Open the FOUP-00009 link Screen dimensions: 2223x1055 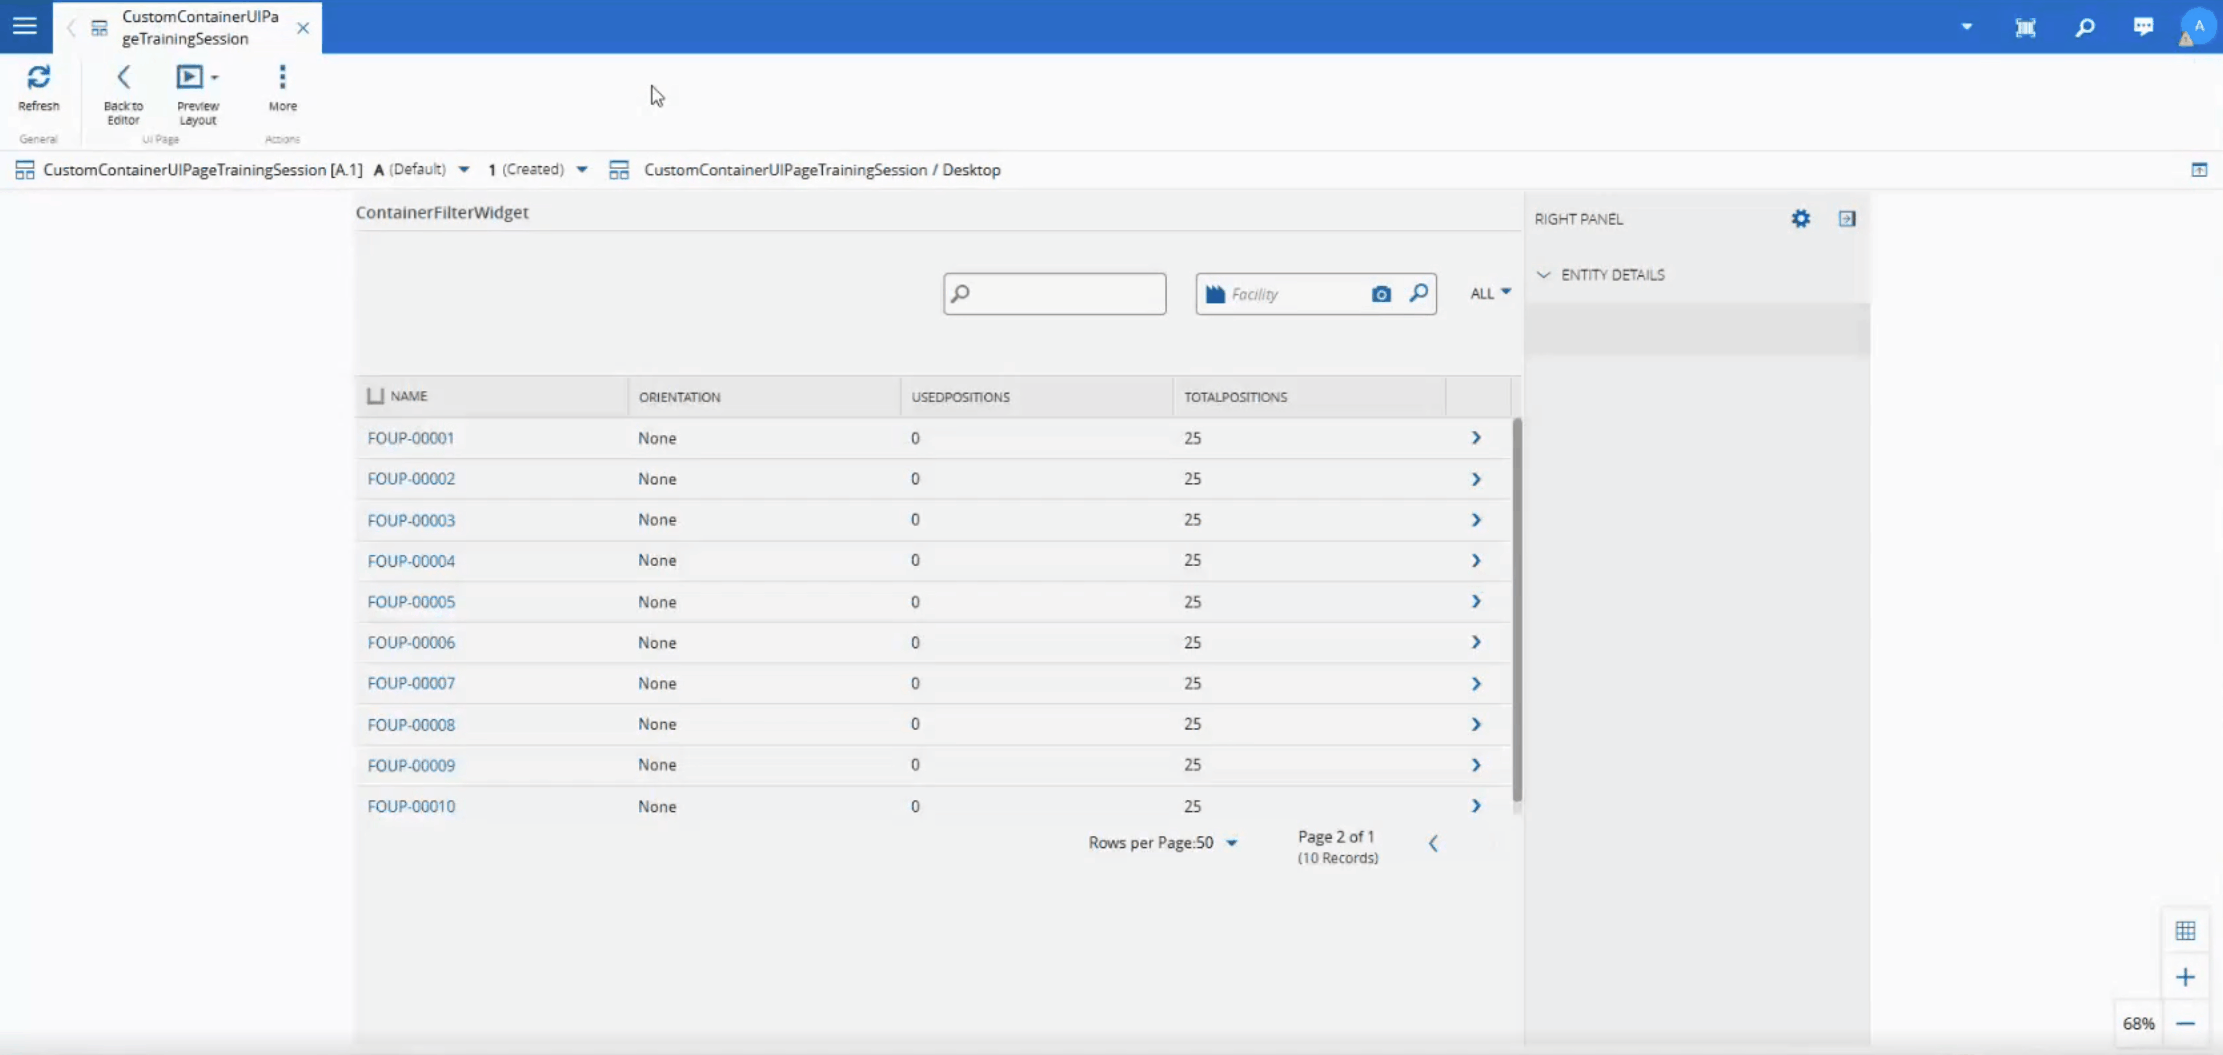click(x=411, y=765)
